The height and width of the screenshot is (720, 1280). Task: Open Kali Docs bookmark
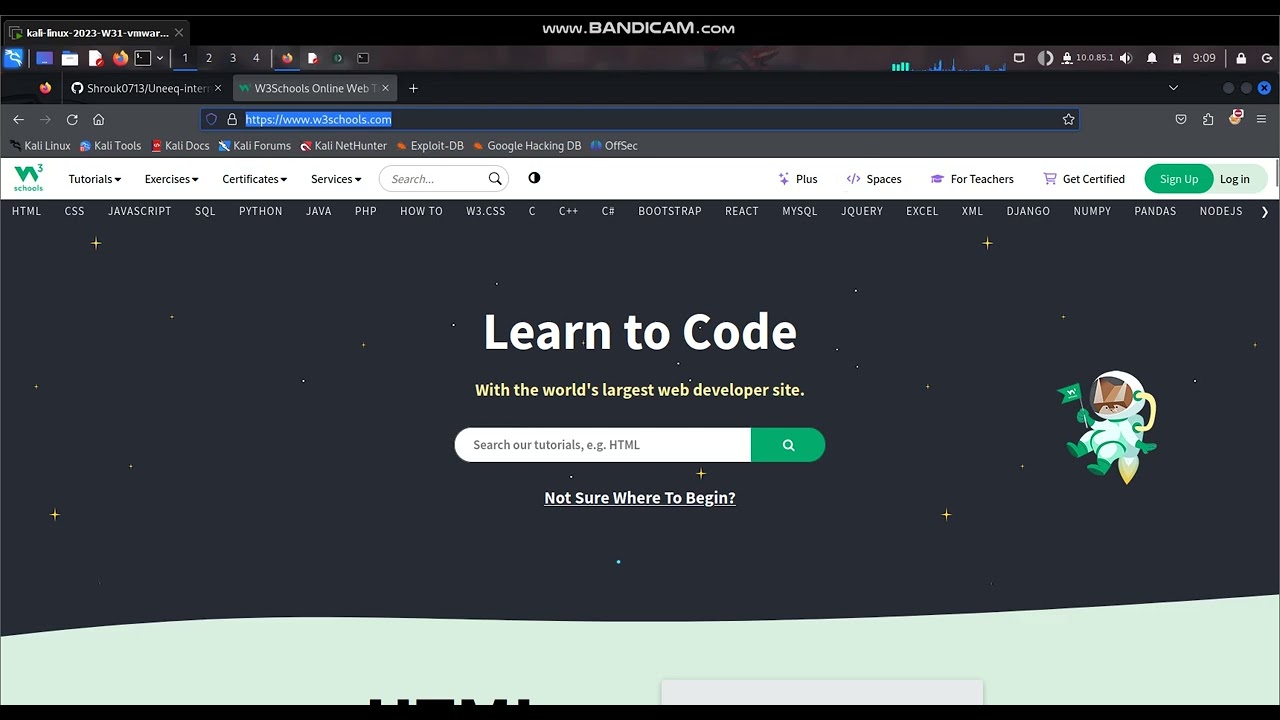click(x=180, y=145)
